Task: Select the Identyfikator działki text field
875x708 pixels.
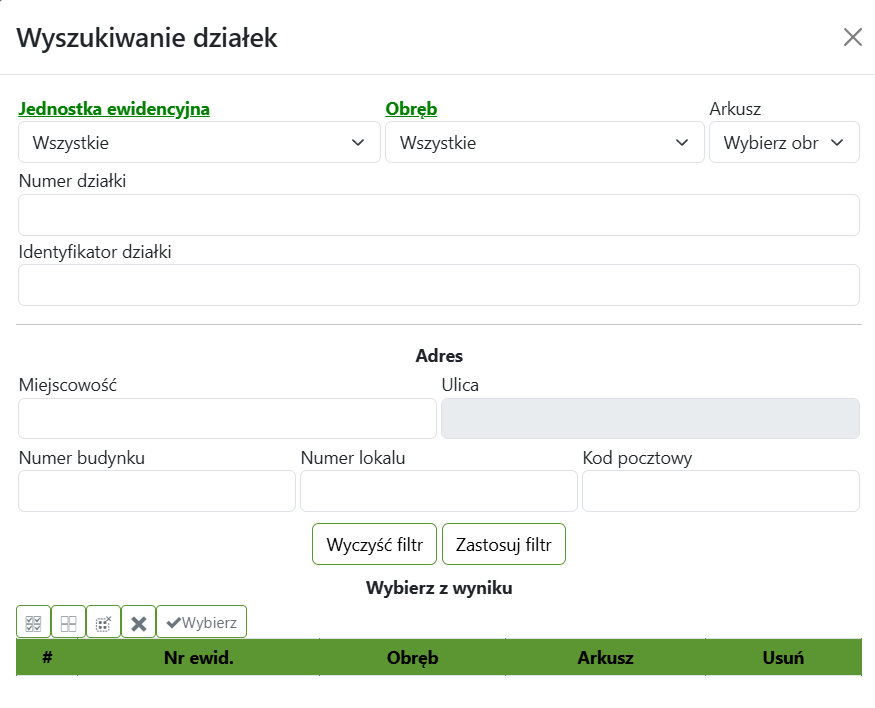Action: pos(438,285)
